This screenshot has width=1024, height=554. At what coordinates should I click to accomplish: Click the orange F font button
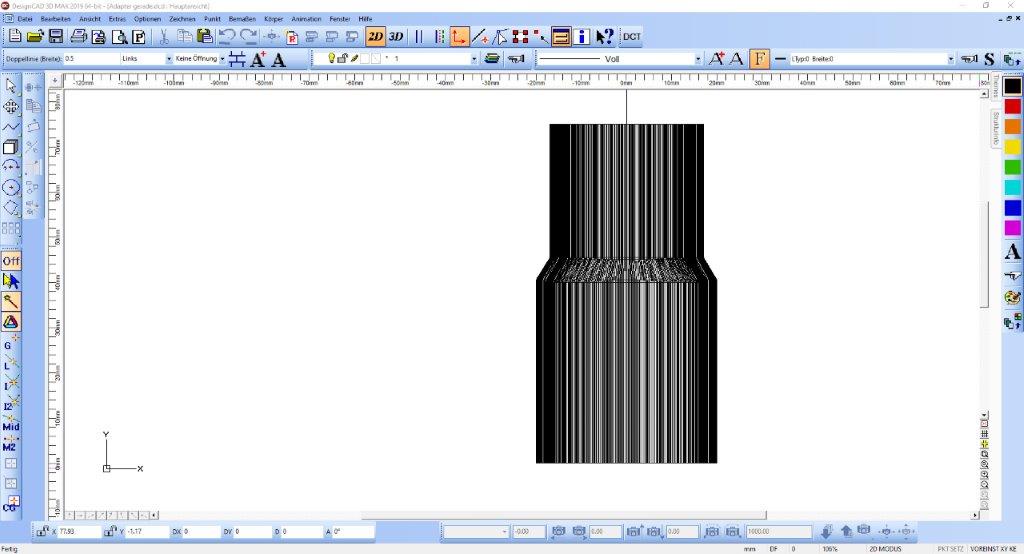[760, 59]
